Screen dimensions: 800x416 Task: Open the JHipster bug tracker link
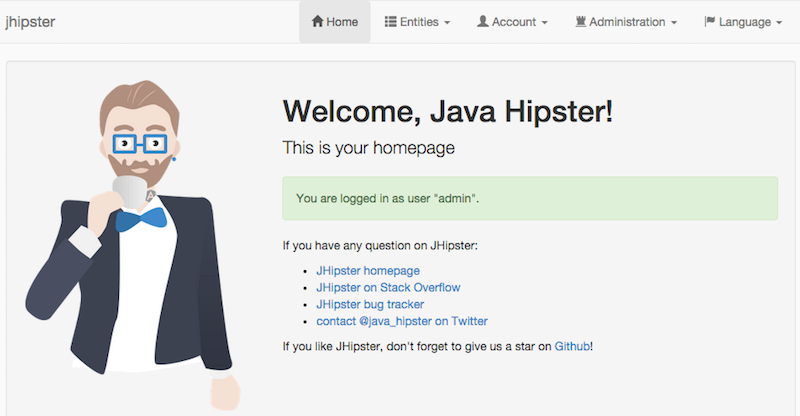coord(370,304)
